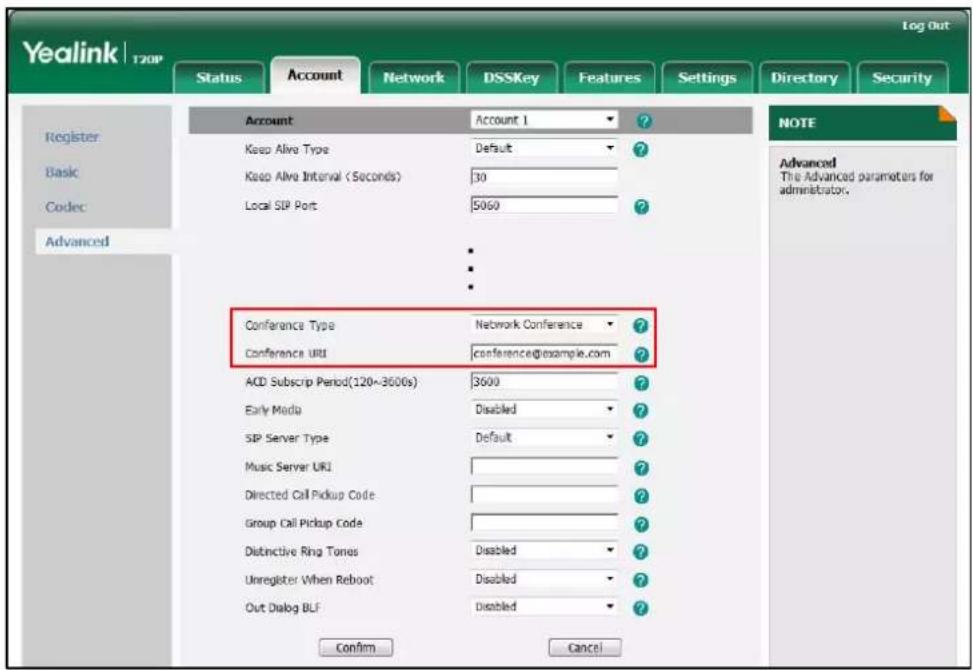This screenshot has width=973, height=670.
Task: Click help icon for Music Server URI
Action: 641,468
